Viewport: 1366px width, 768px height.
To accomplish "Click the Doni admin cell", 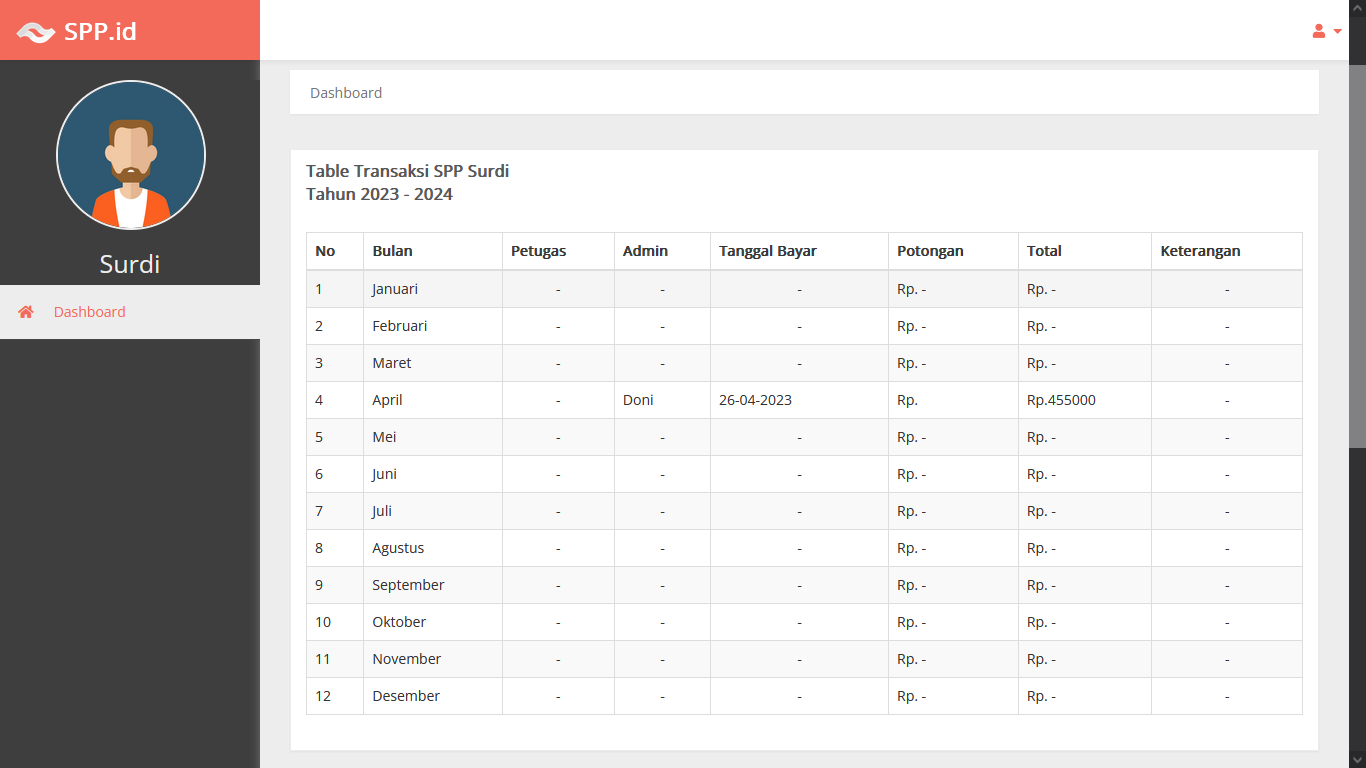I will click(638, 400).
